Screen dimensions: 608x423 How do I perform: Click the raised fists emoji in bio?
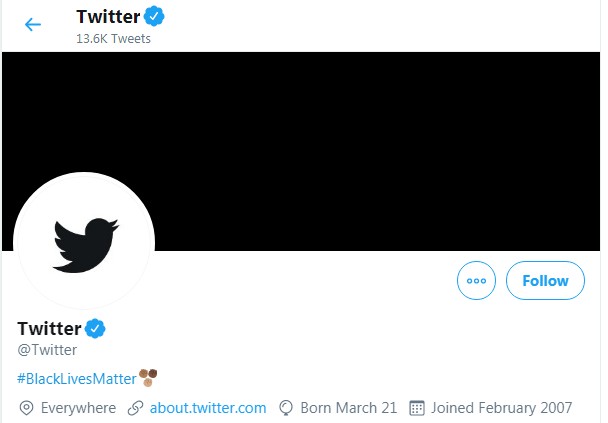[x=148, y=377]
